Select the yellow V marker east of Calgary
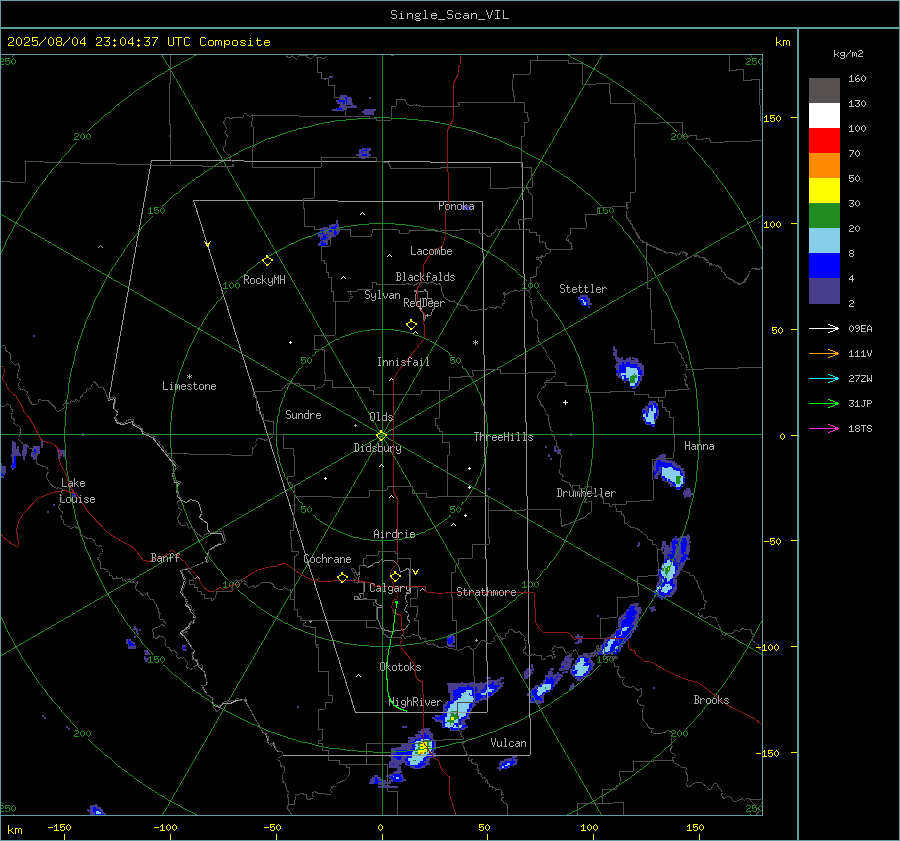This screenshot has height=841, width=900. point(416,572)
